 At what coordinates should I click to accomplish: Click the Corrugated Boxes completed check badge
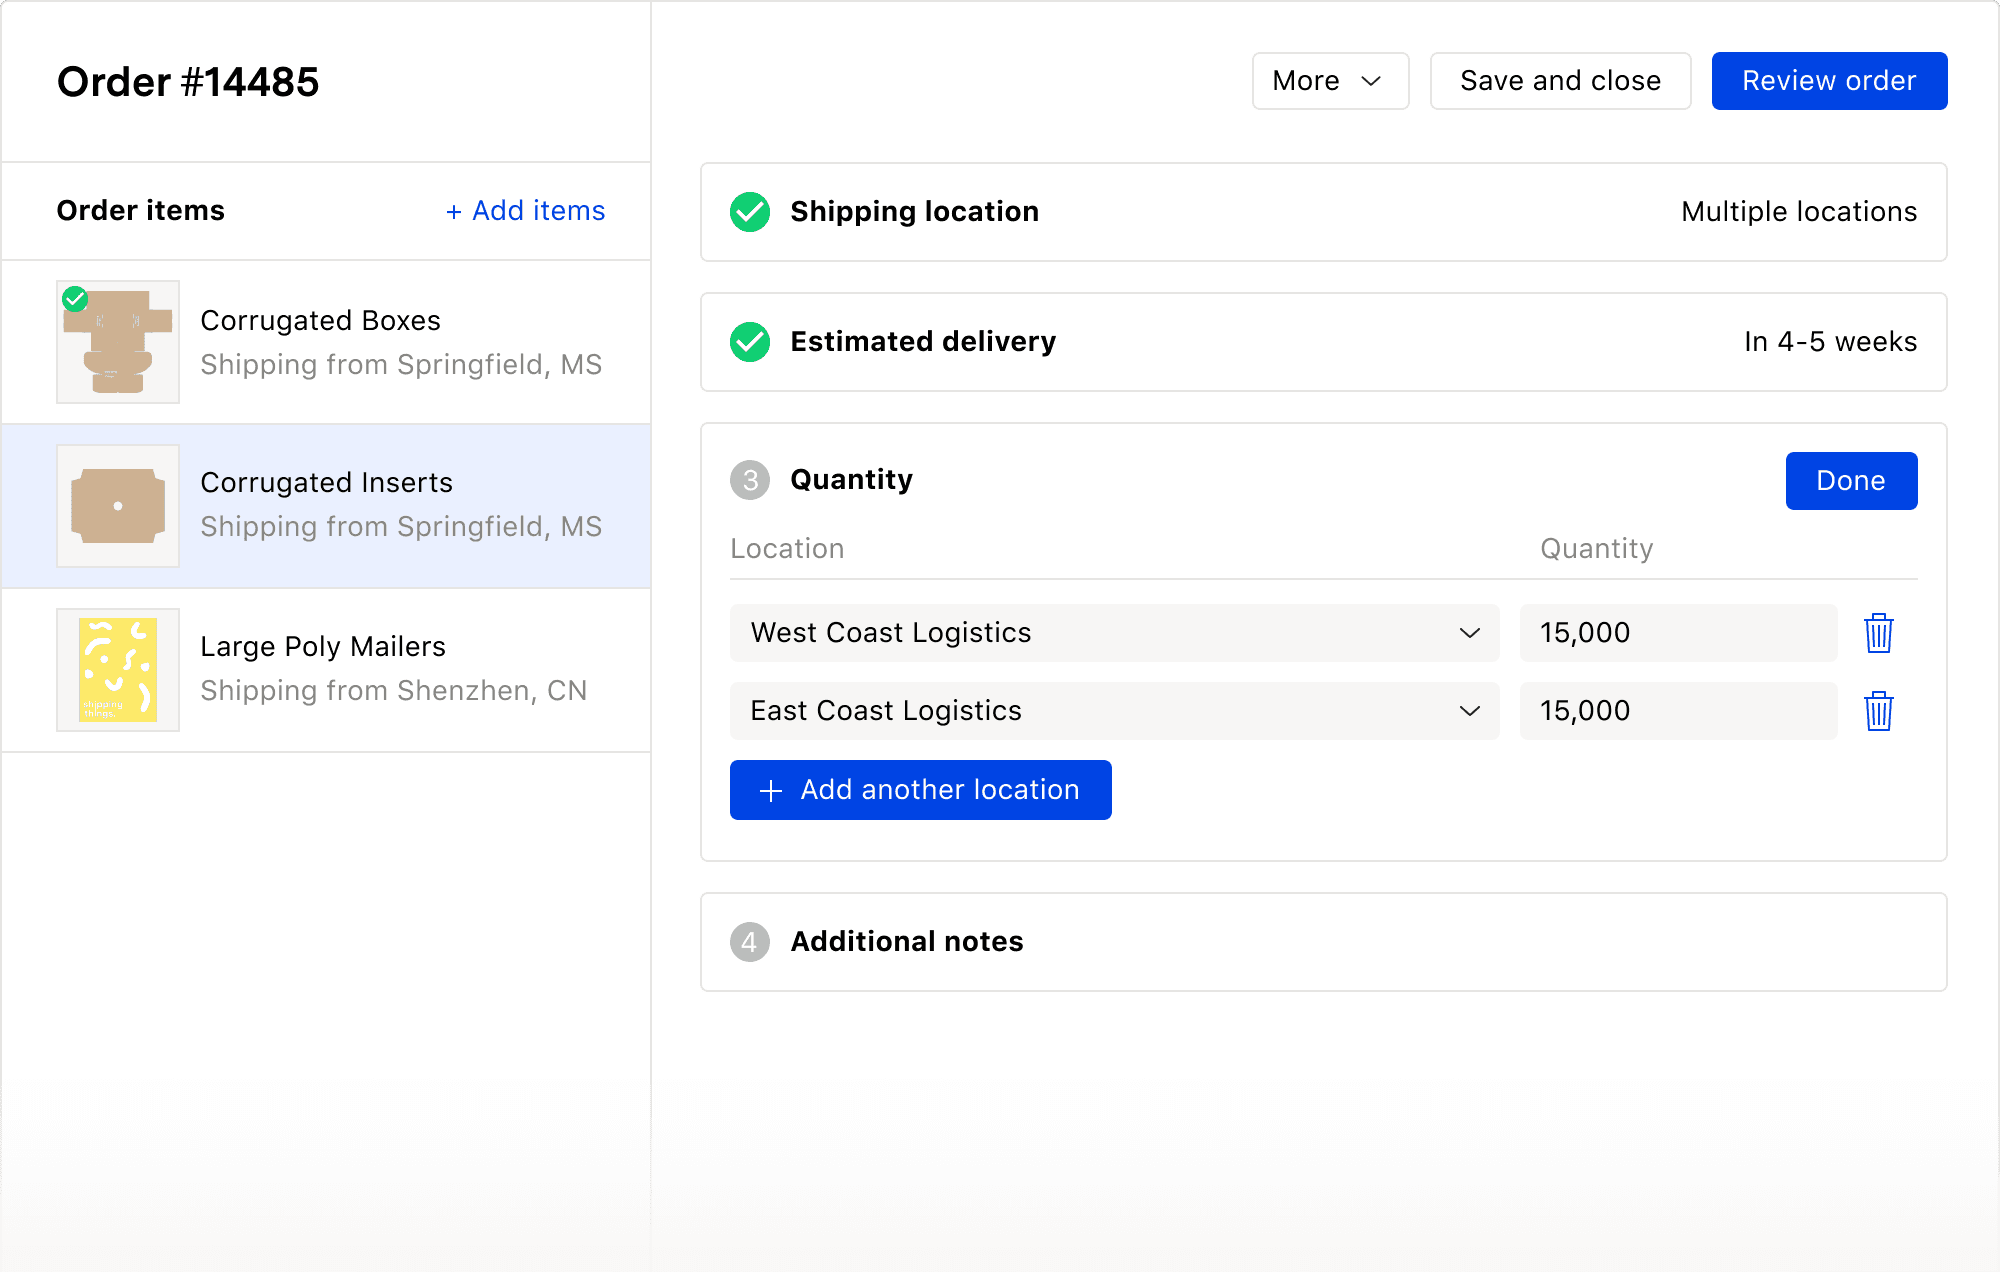[x=75, y=299]
